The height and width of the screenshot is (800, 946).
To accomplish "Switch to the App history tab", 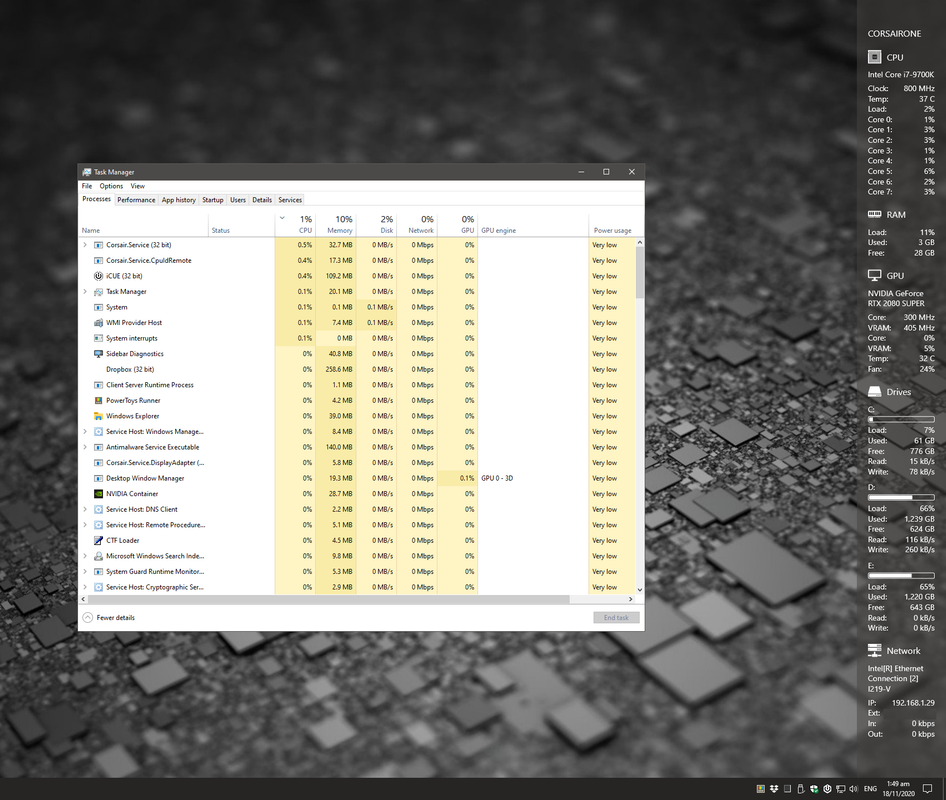I will tap(179, 200).
